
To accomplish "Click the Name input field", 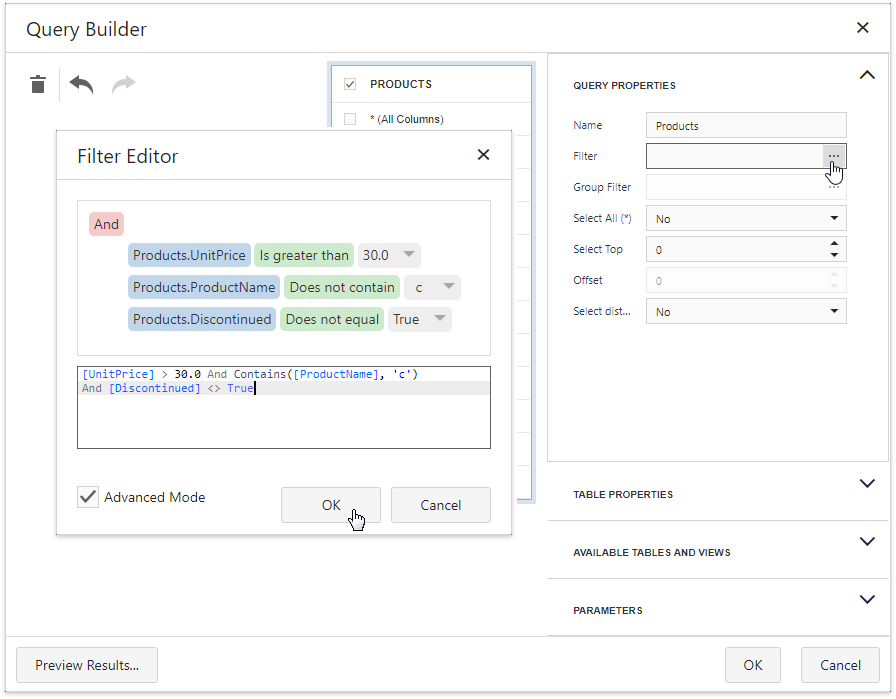I will (x=746, y=126).
